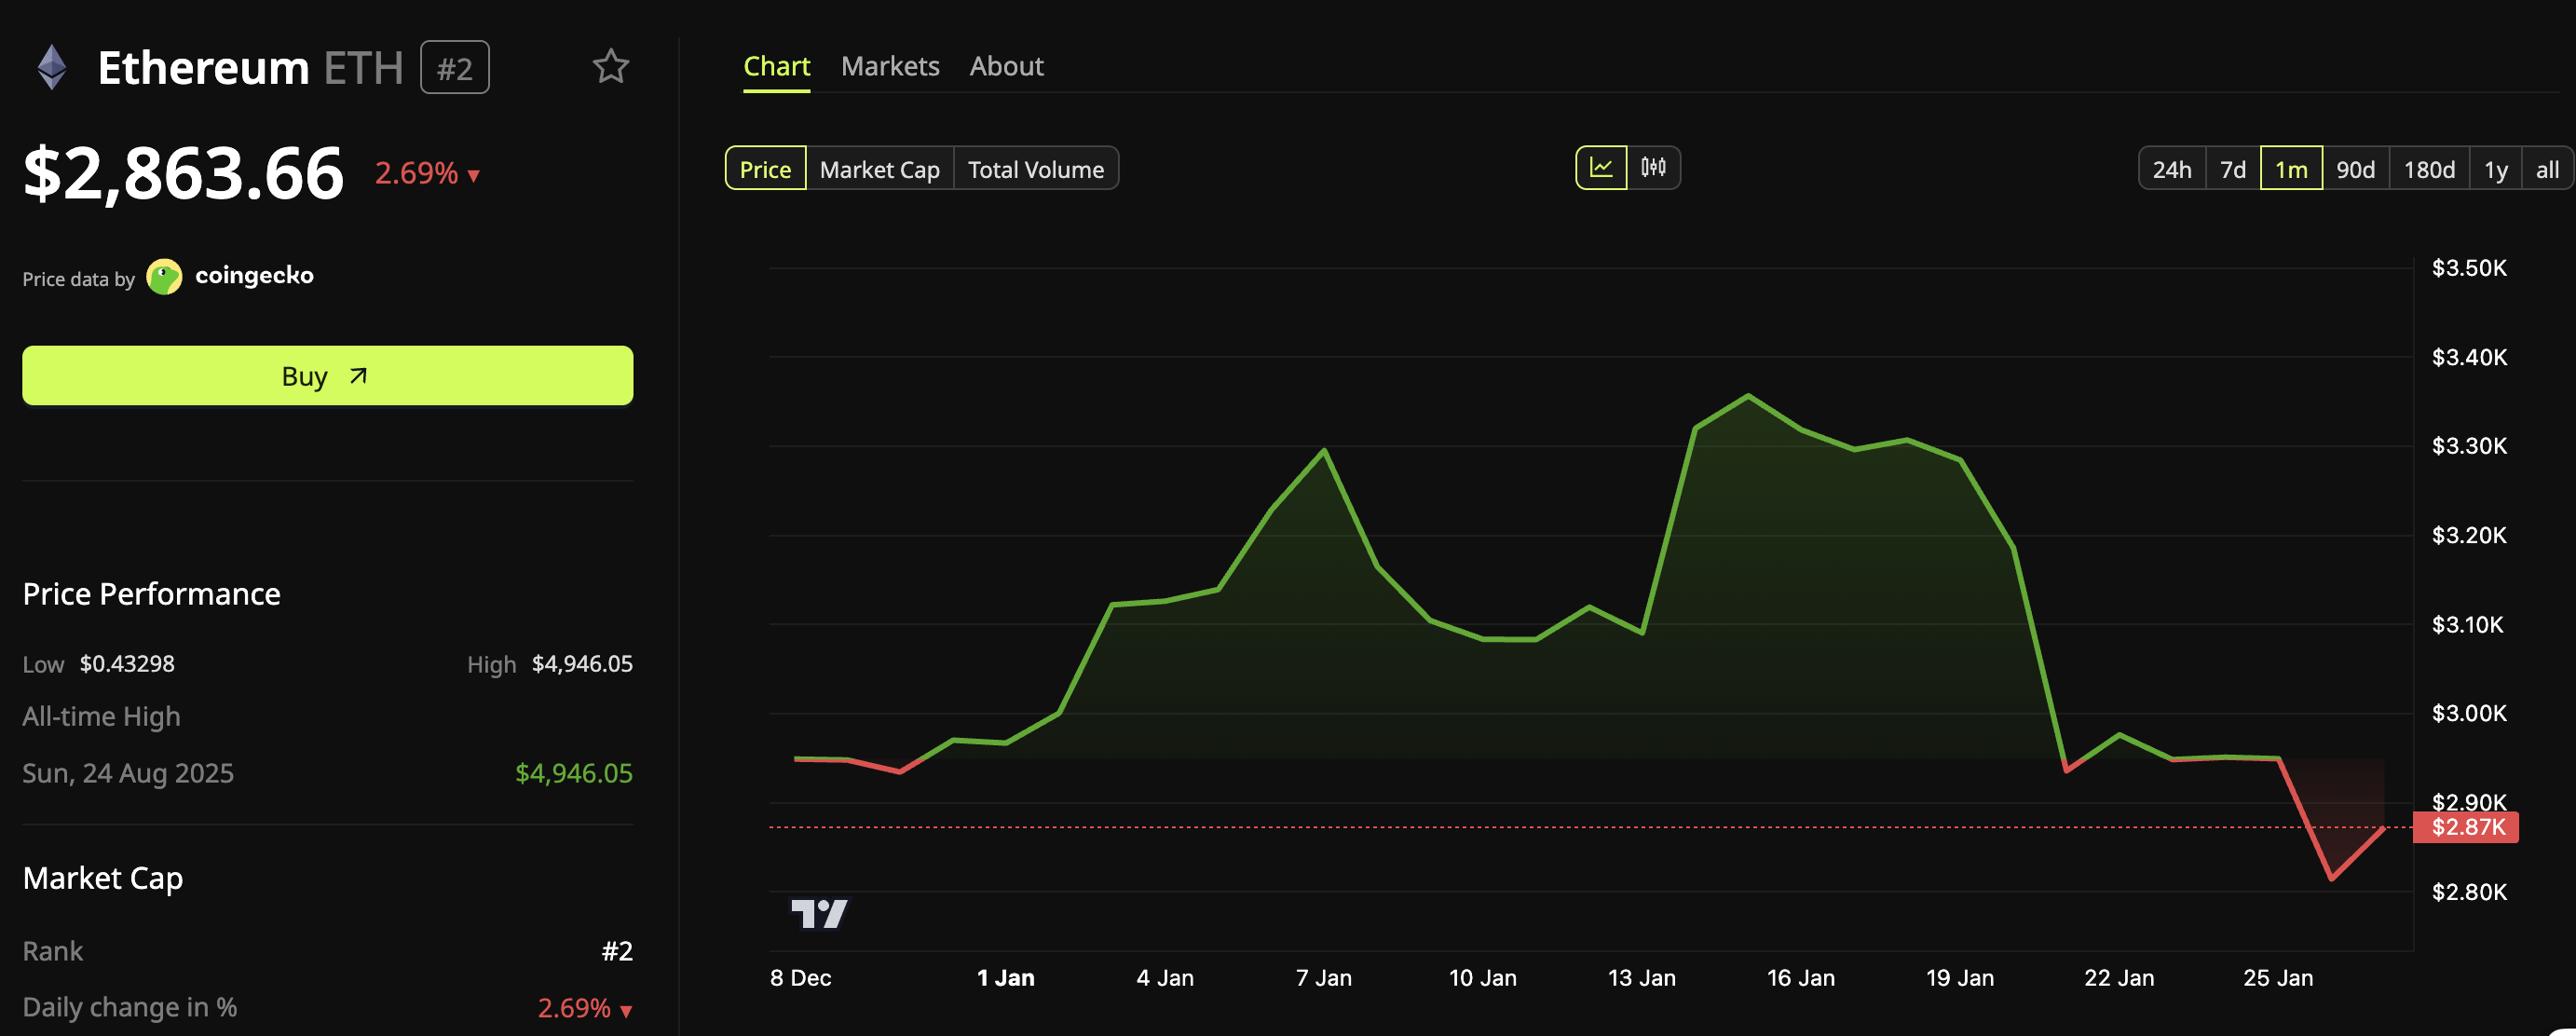Image resolution: width=2576 pixels, height=1036 pixels.
Task: Click the red price drop arrow
Action: point(473,175)
